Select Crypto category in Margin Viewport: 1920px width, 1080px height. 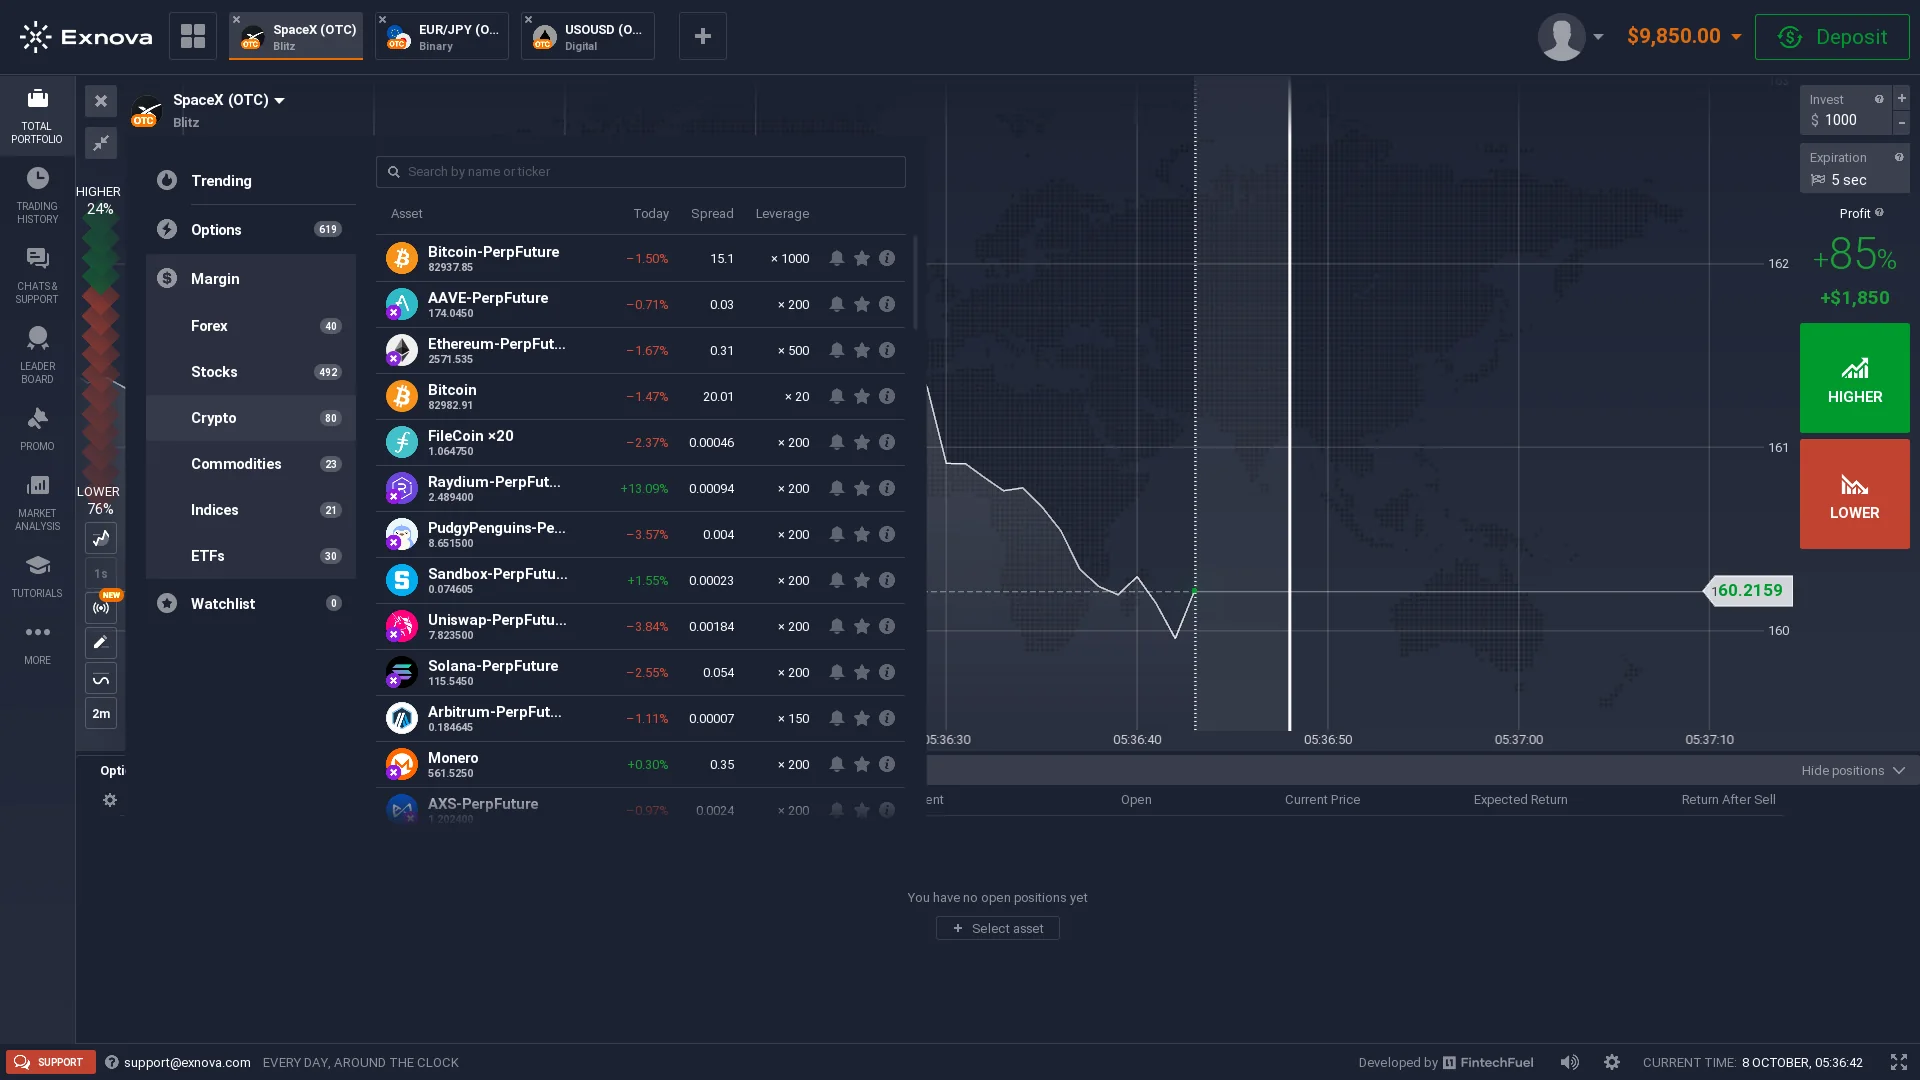(x=251, y=418)
